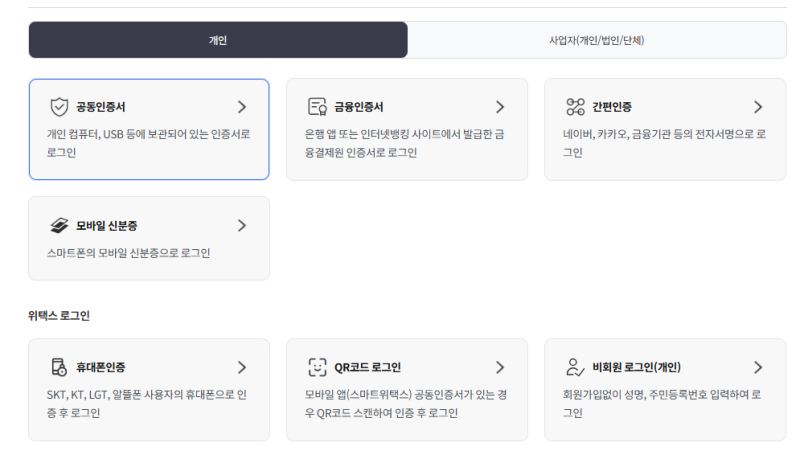Click the 휴대폰인증 phone icon
This screenshot has height=459, width=800.
coord(59,367)
